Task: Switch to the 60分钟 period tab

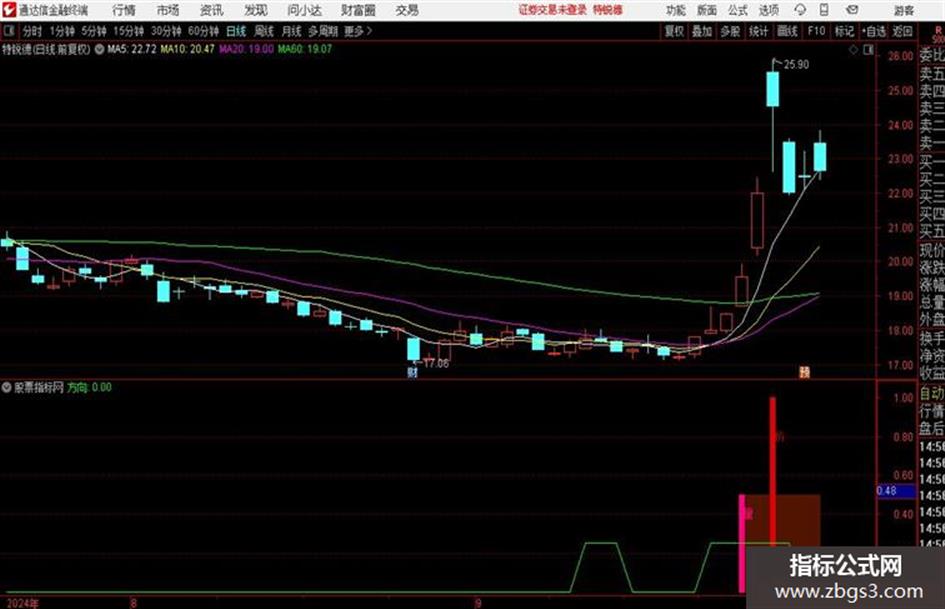Action: coord(204,31)
